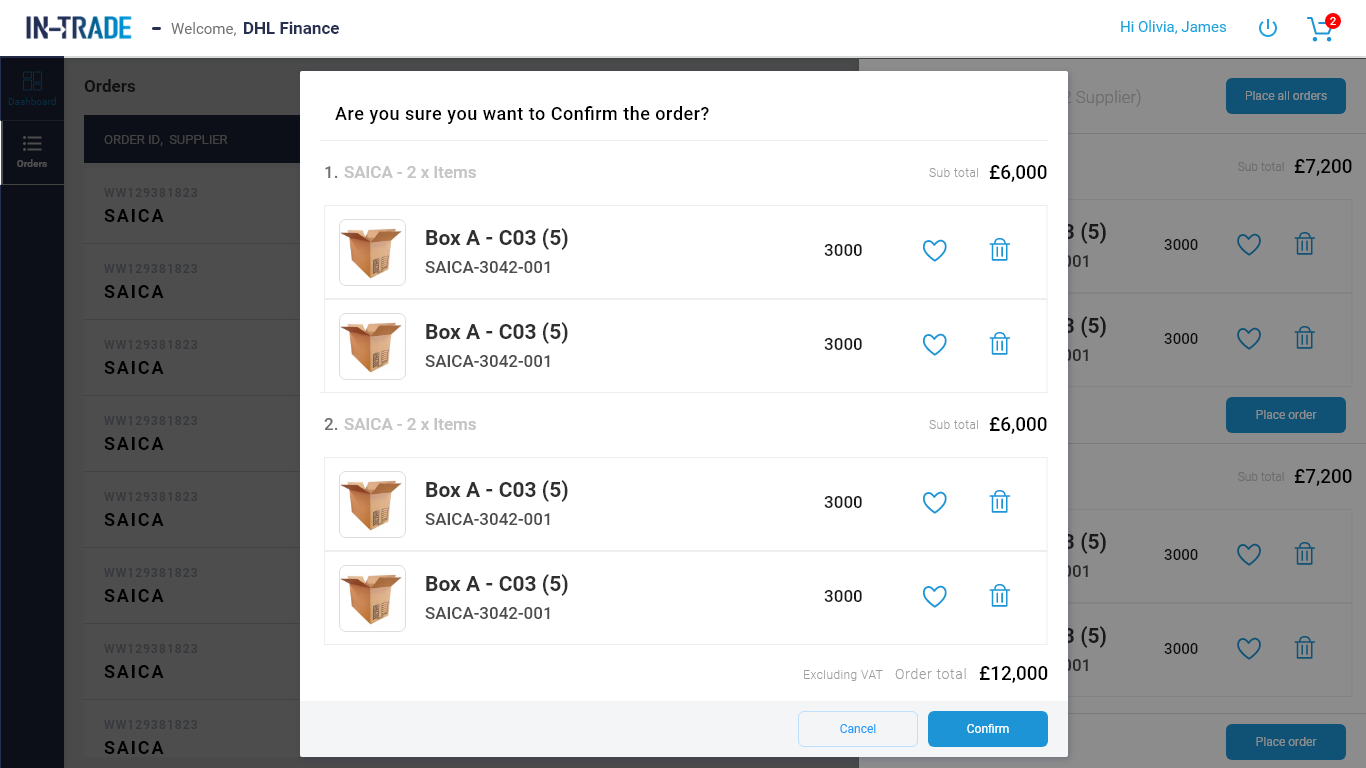Open the Dashboard sidebar tab

32,89
